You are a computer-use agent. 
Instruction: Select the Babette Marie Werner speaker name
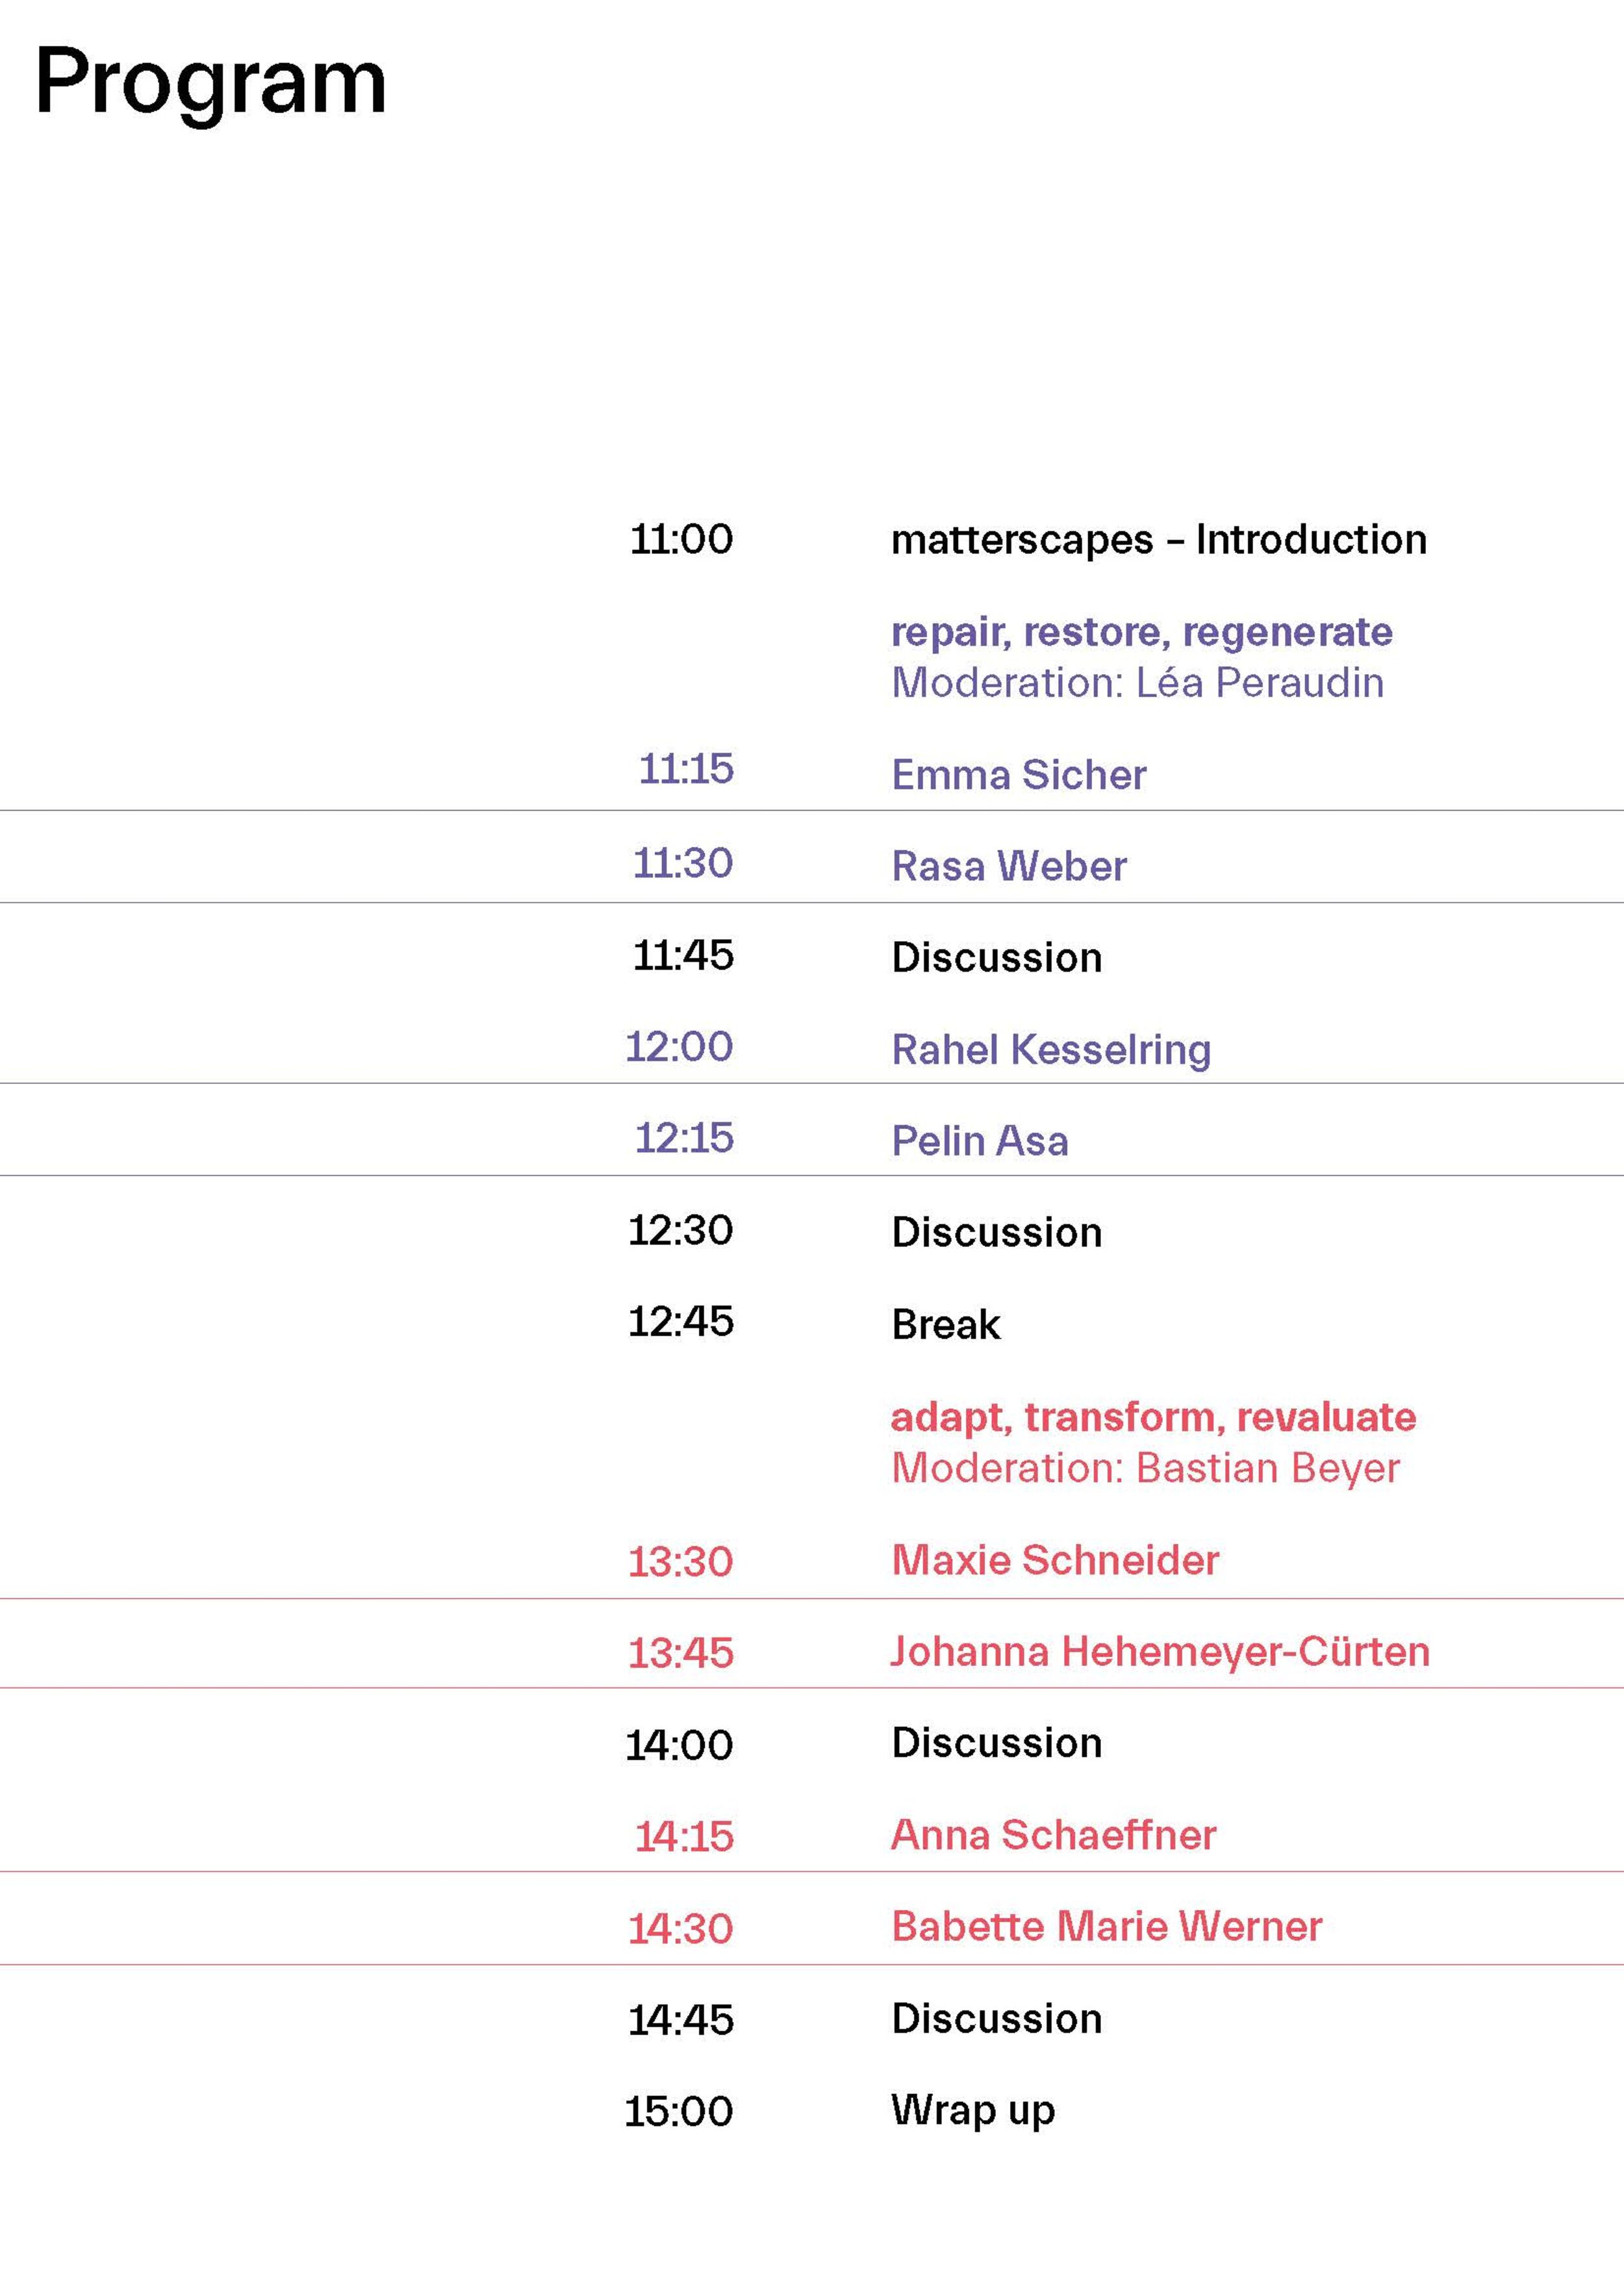click(1106, 1926)
